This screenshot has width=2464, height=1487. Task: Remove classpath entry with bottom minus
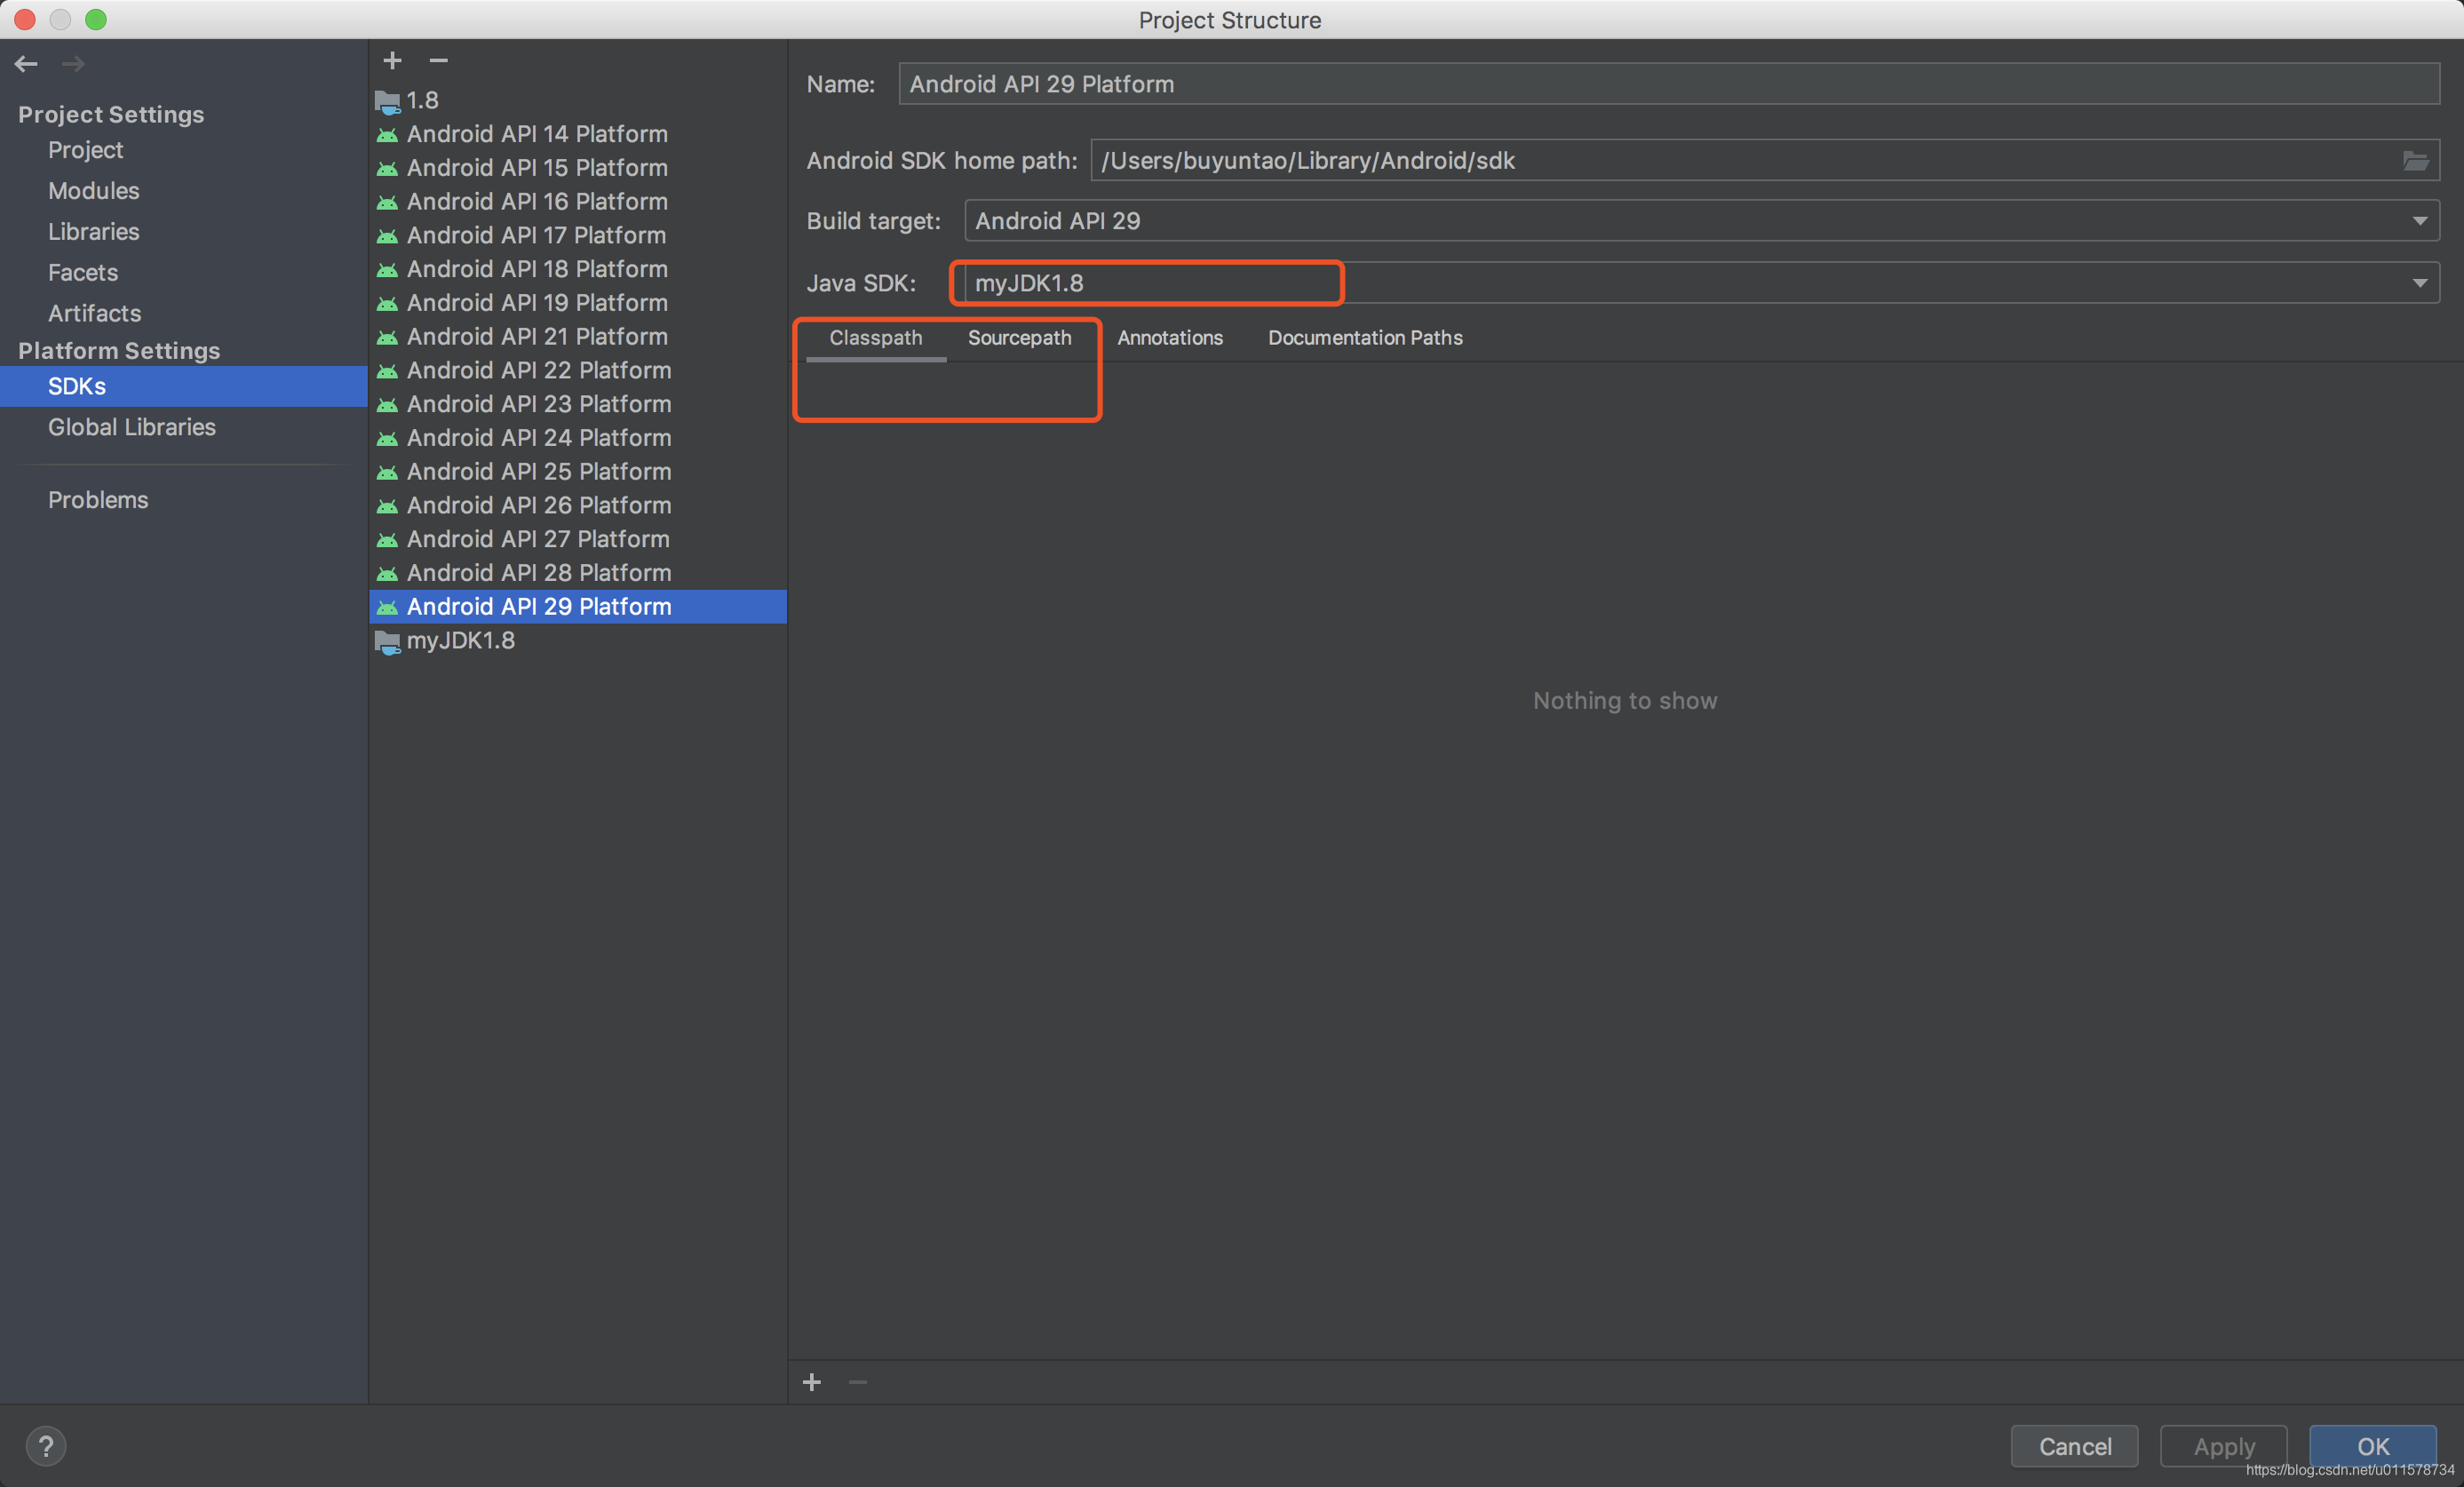(x=858, y=1382)
